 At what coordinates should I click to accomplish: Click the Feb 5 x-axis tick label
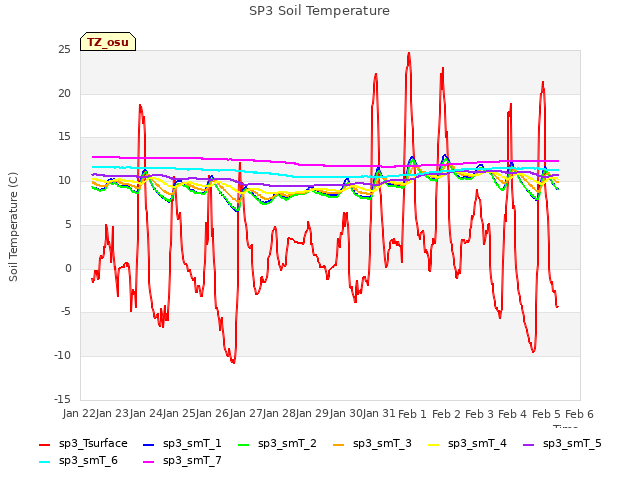(x=546, y=414)
